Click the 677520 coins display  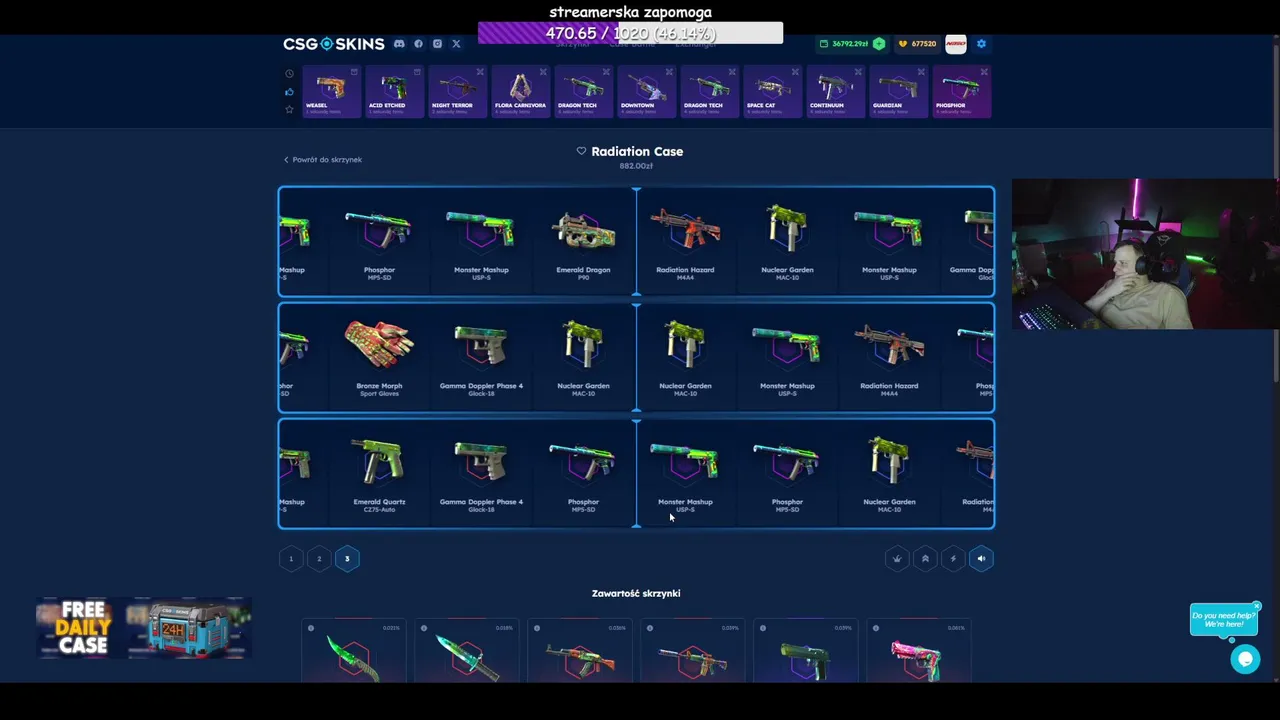coord(918,44)
